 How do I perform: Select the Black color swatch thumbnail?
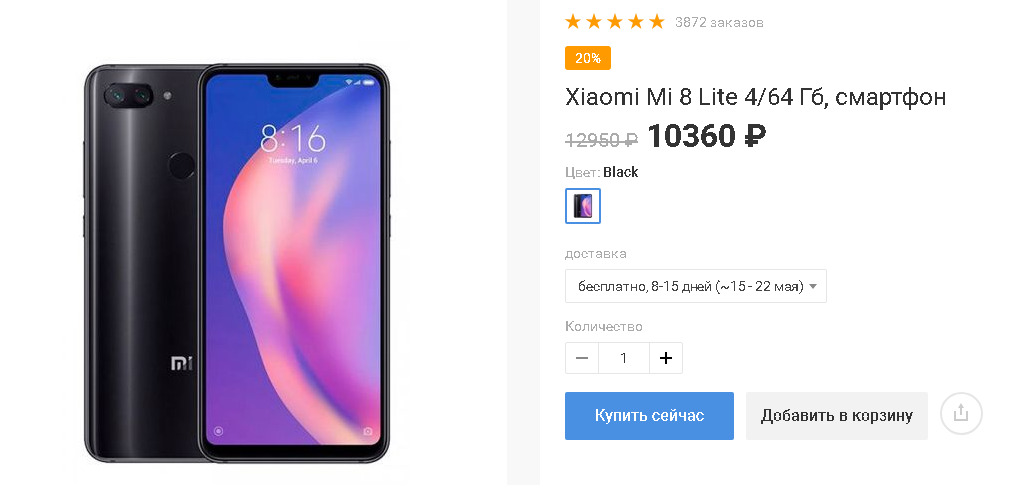point(583,206)
